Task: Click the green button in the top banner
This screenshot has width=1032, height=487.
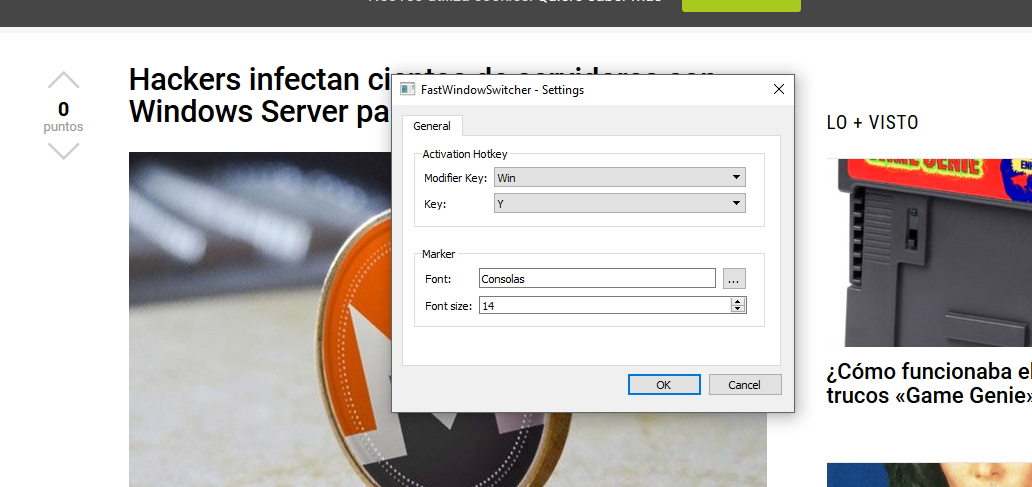Action: pyautogui.click(x=741, y=5)
